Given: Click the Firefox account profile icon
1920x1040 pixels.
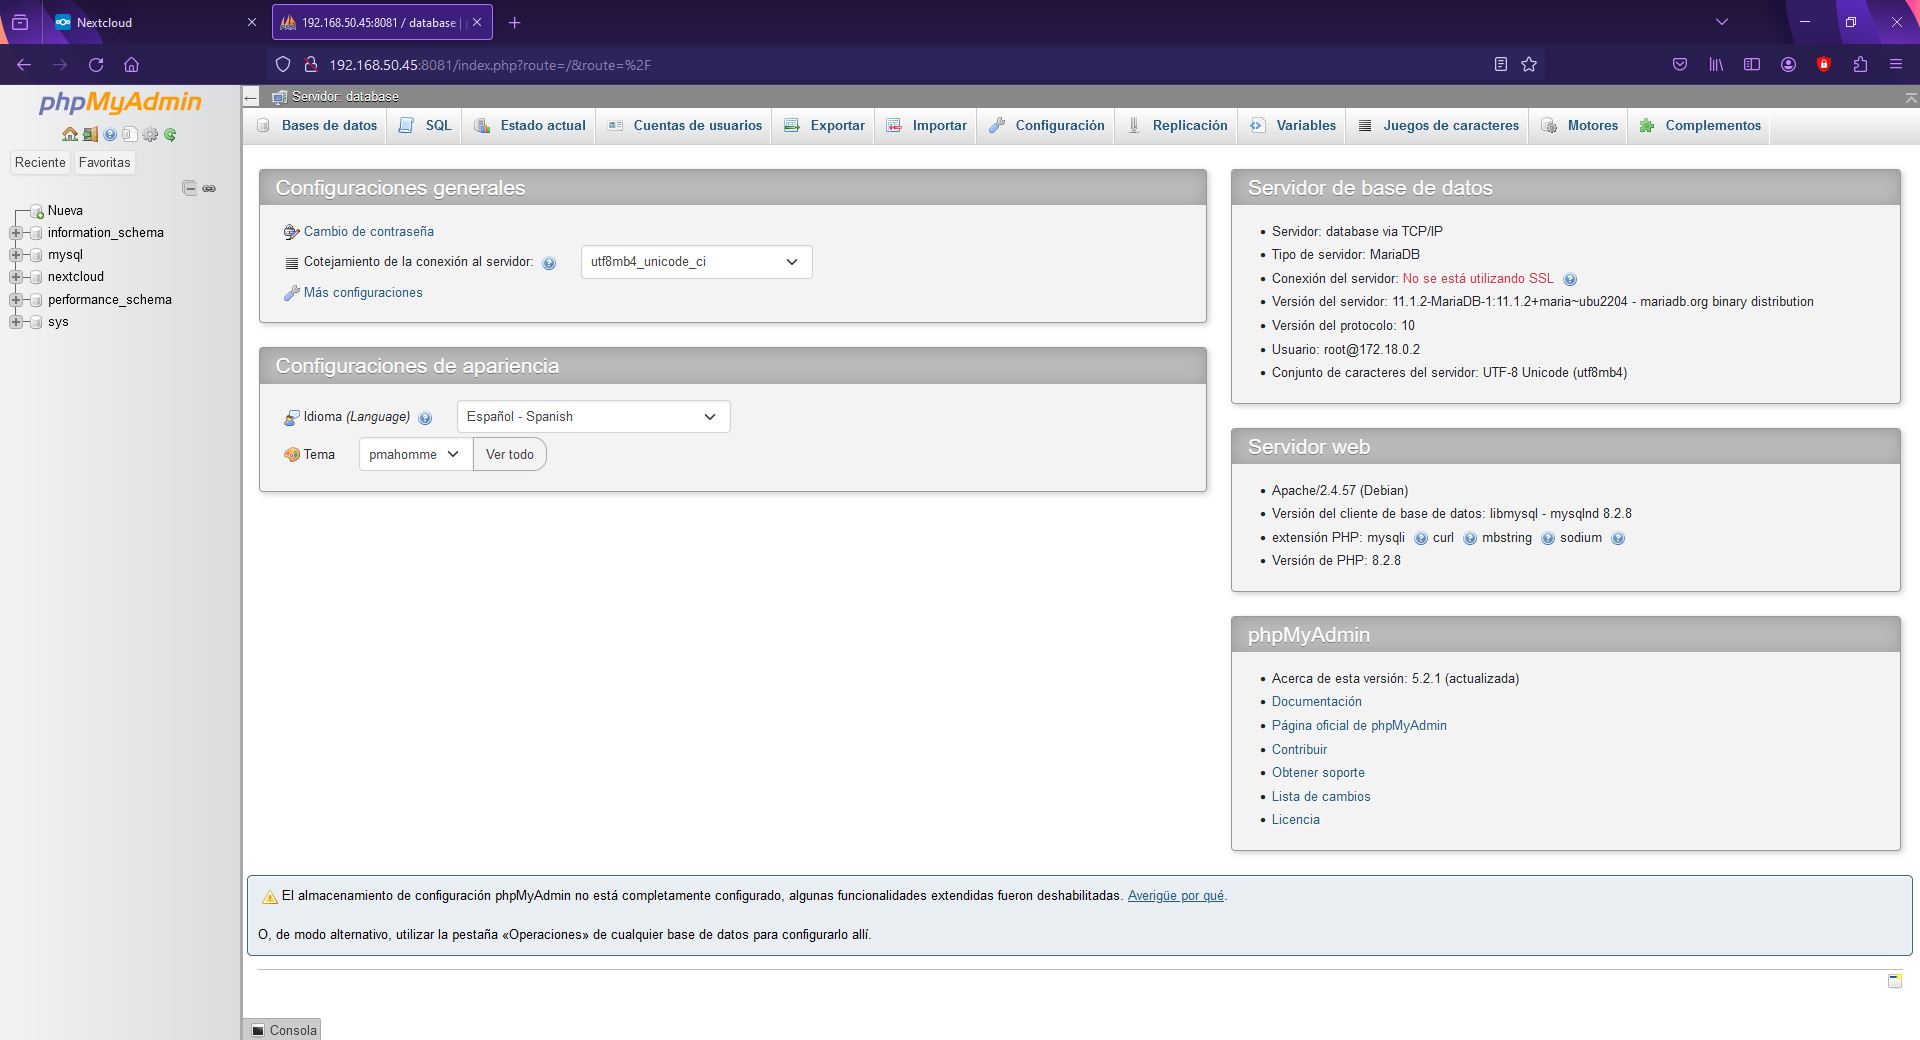Looking at the screenshot, I should [x=1788, y=64].
